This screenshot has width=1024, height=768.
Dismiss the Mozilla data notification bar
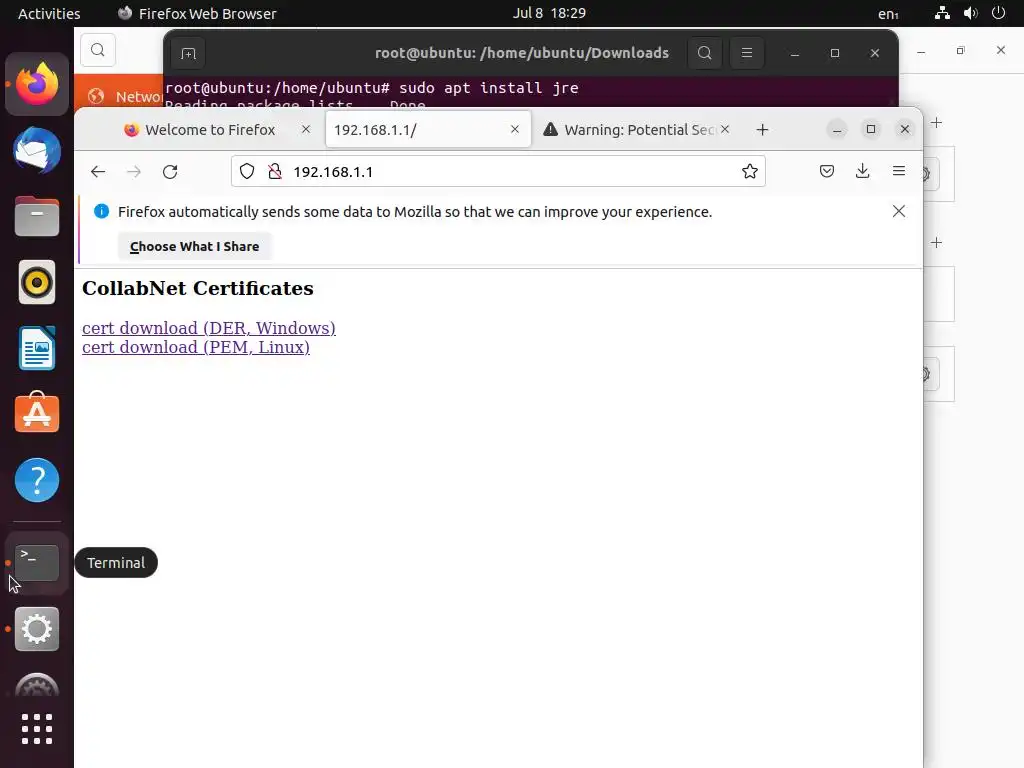(899, 211)
